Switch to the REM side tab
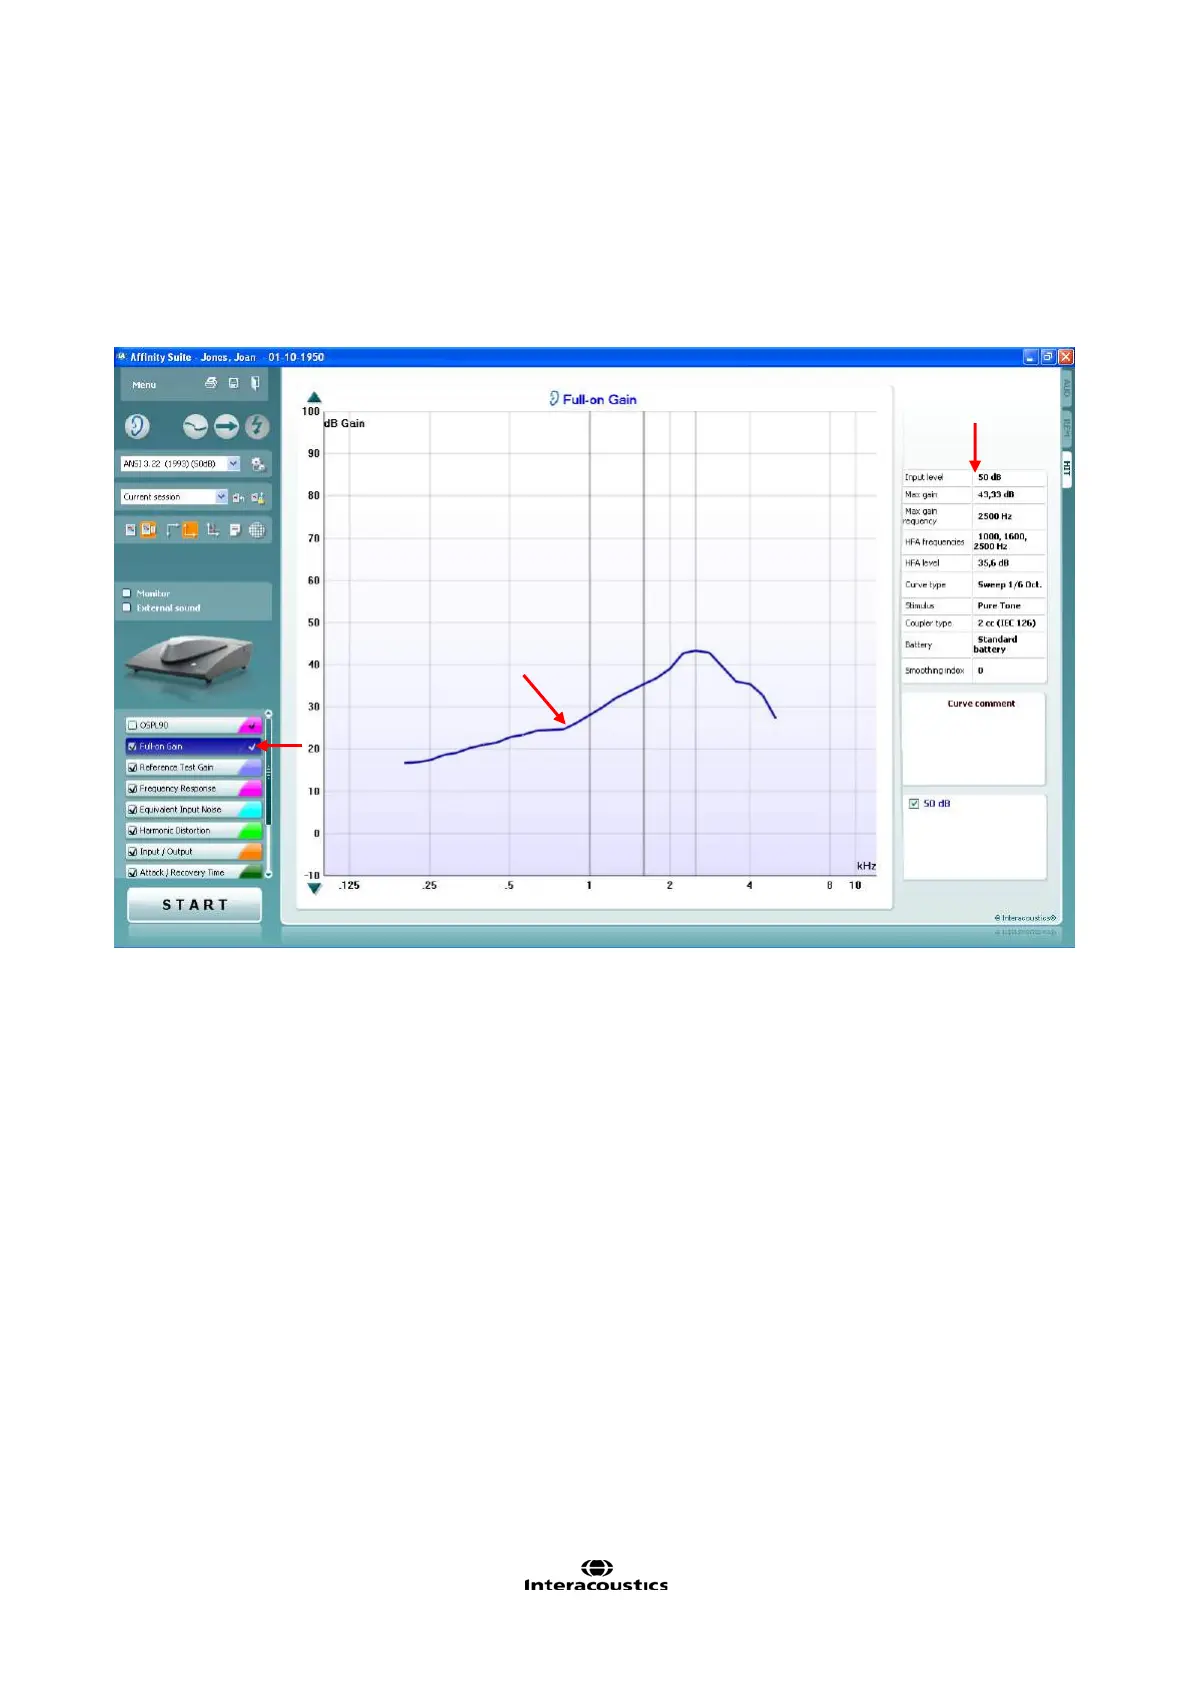1191x1685 pixels. pyautogui.click(x=1066, y=430)
